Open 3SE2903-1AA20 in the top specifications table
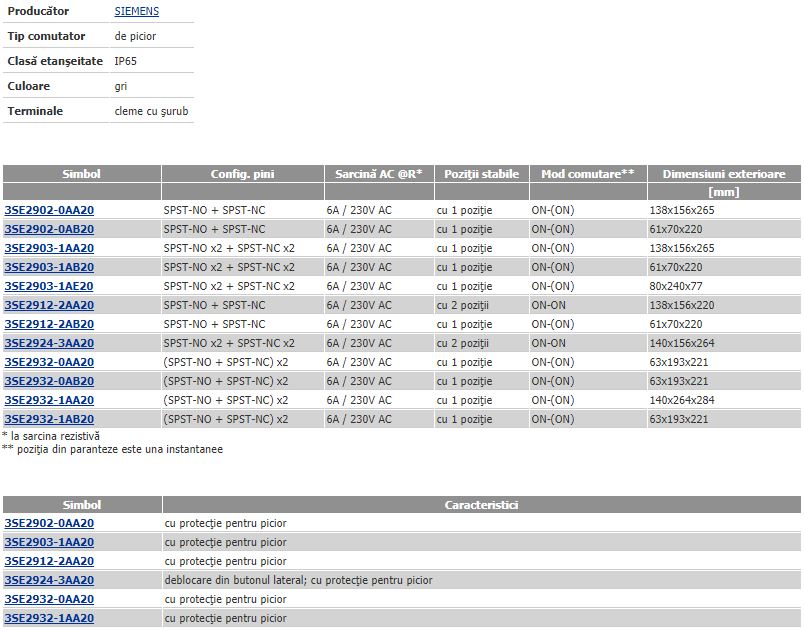 [x=49, y=248]
